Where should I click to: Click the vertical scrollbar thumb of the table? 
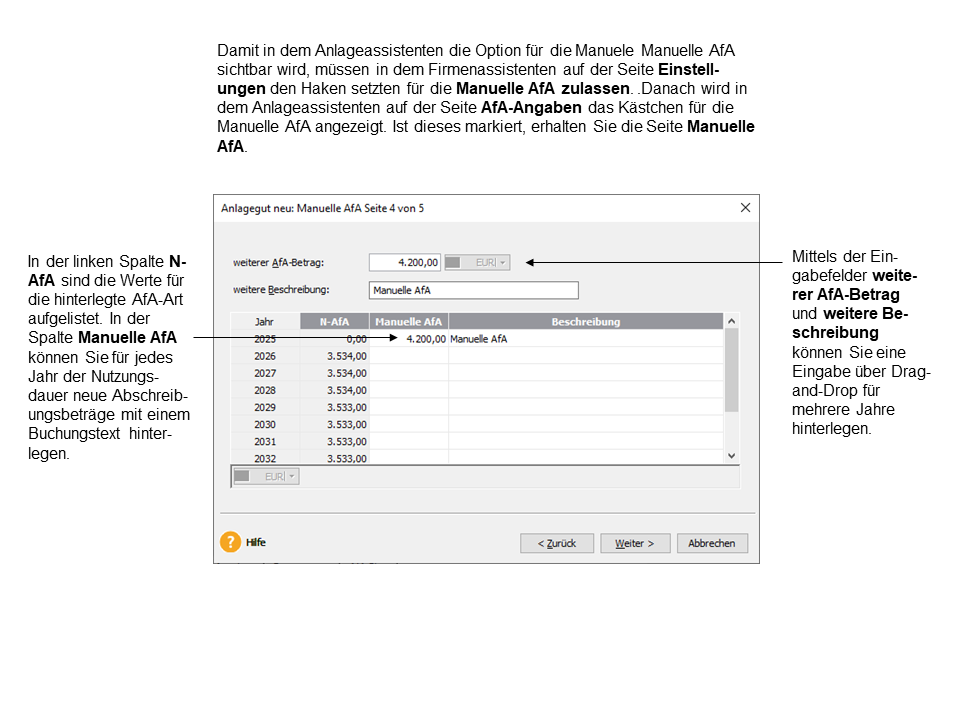(731, 368)
